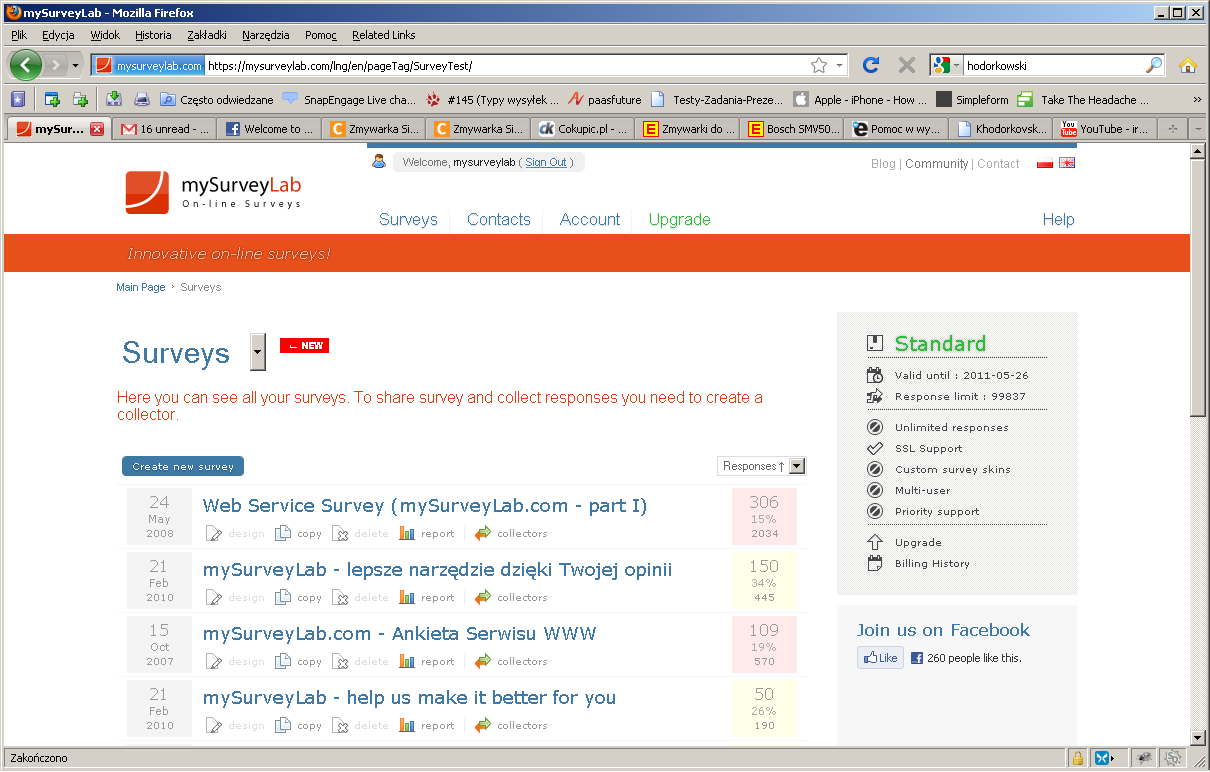Image resolution: width=1210 pixels, height=772 pixels.
Task: Switch to the Cokupic.pl tab
Action: click(583, 129)
